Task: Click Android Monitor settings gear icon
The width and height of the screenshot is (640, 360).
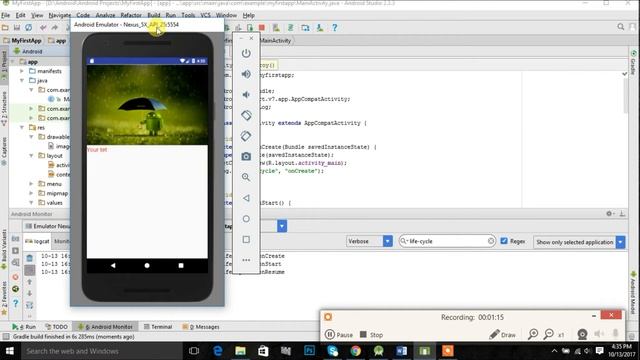Action: click(609, 213)
